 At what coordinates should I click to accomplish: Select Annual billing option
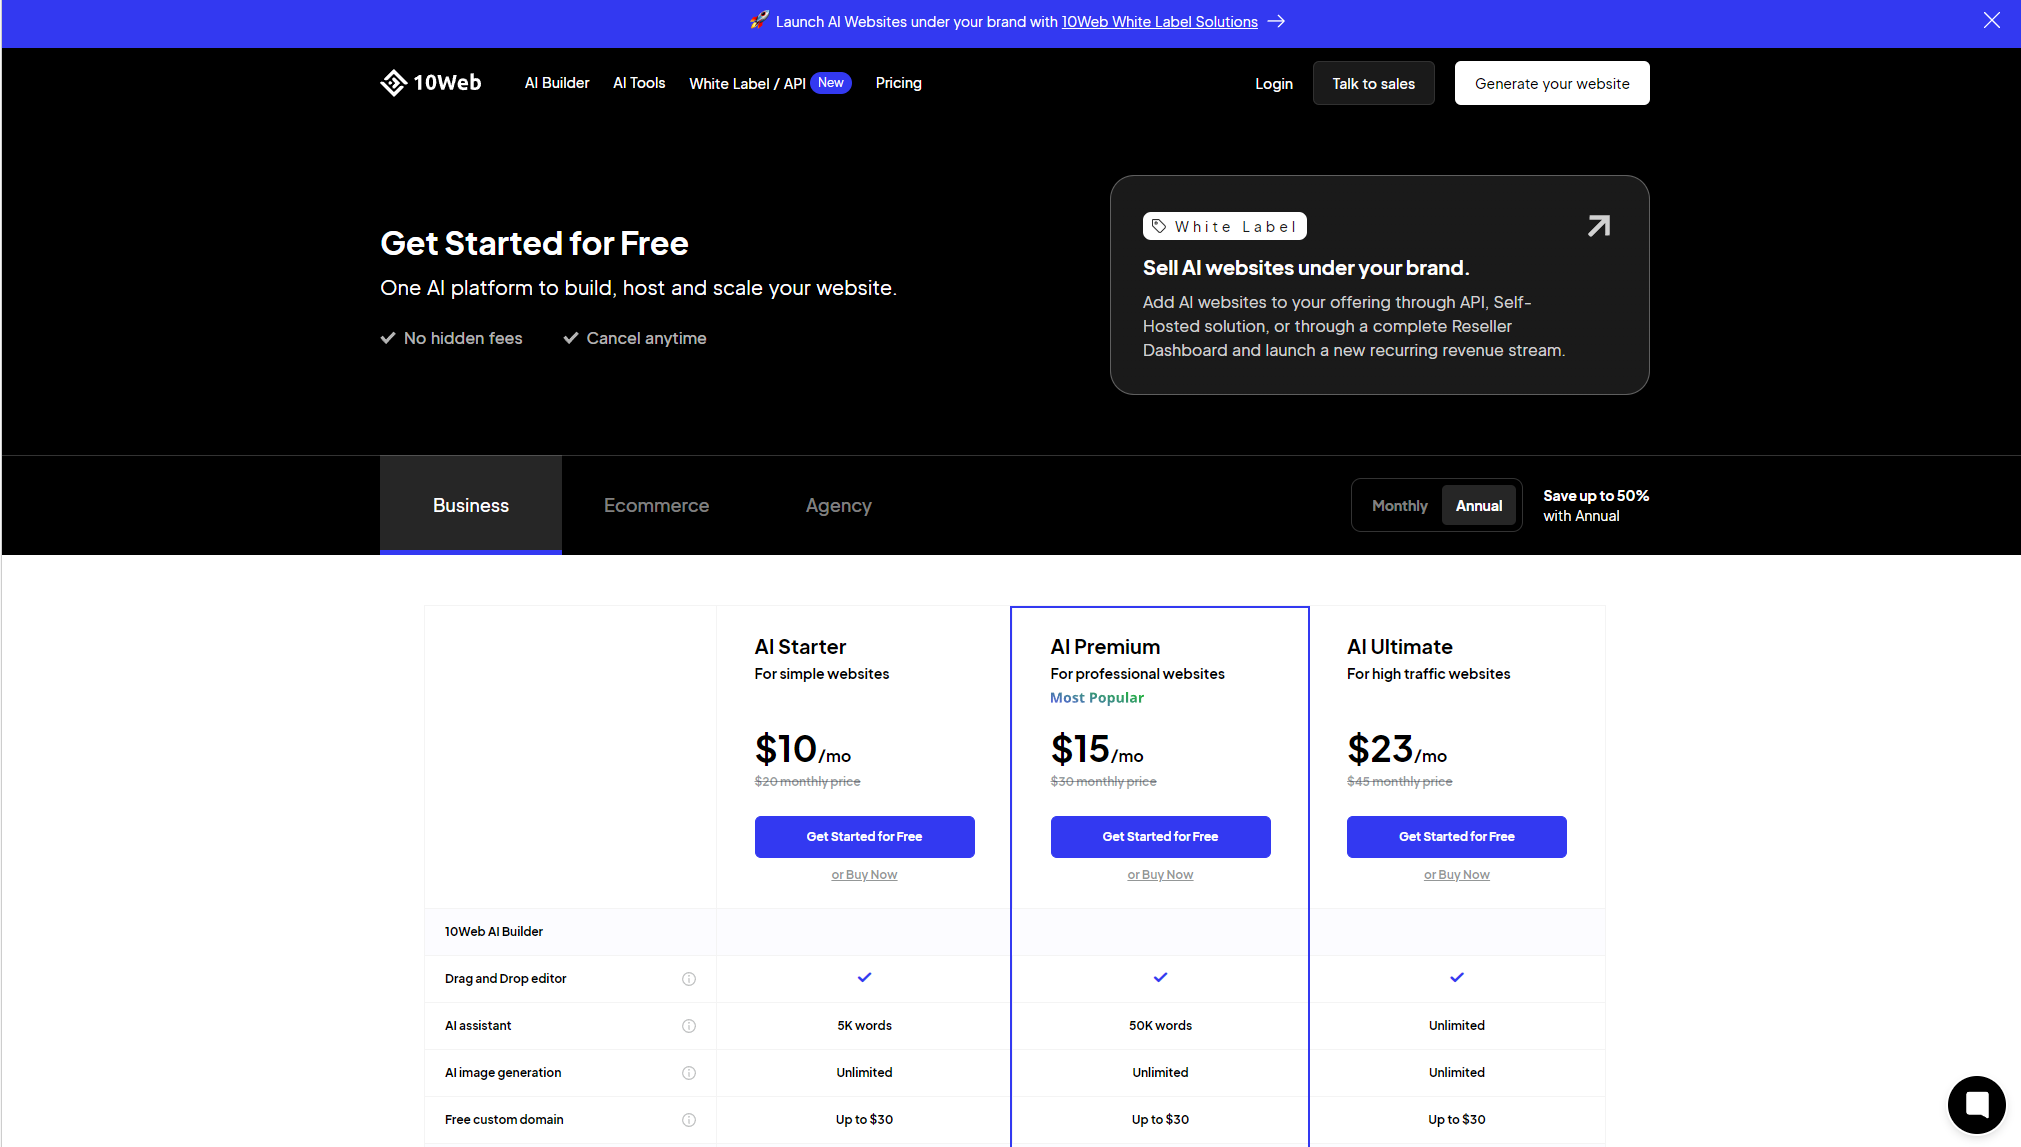point(1478,506)
